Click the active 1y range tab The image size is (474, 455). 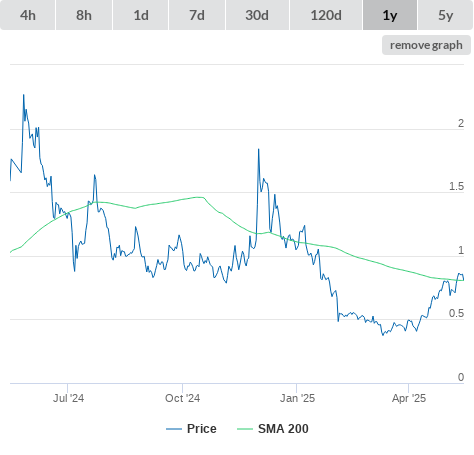point(390,15)
